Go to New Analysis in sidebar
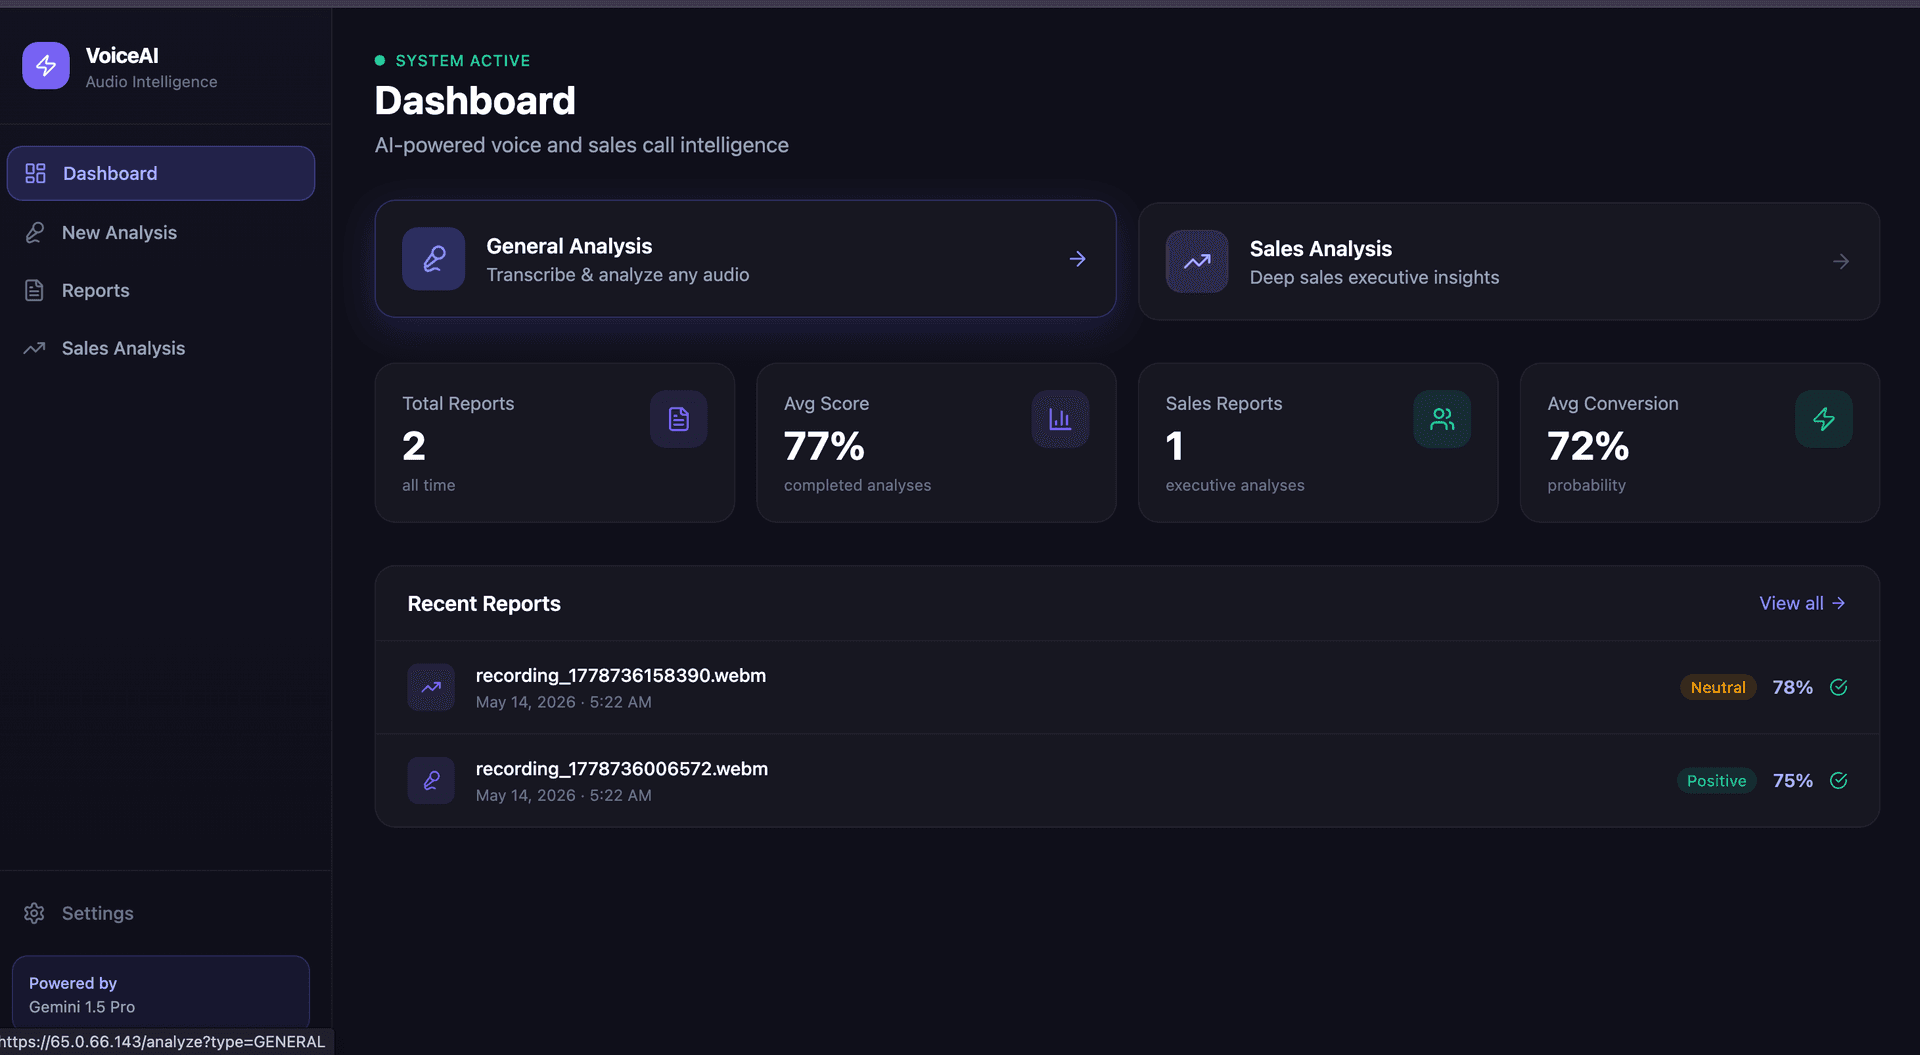The height and width of the screenshot is (1055, 1920). pos(161,232)
